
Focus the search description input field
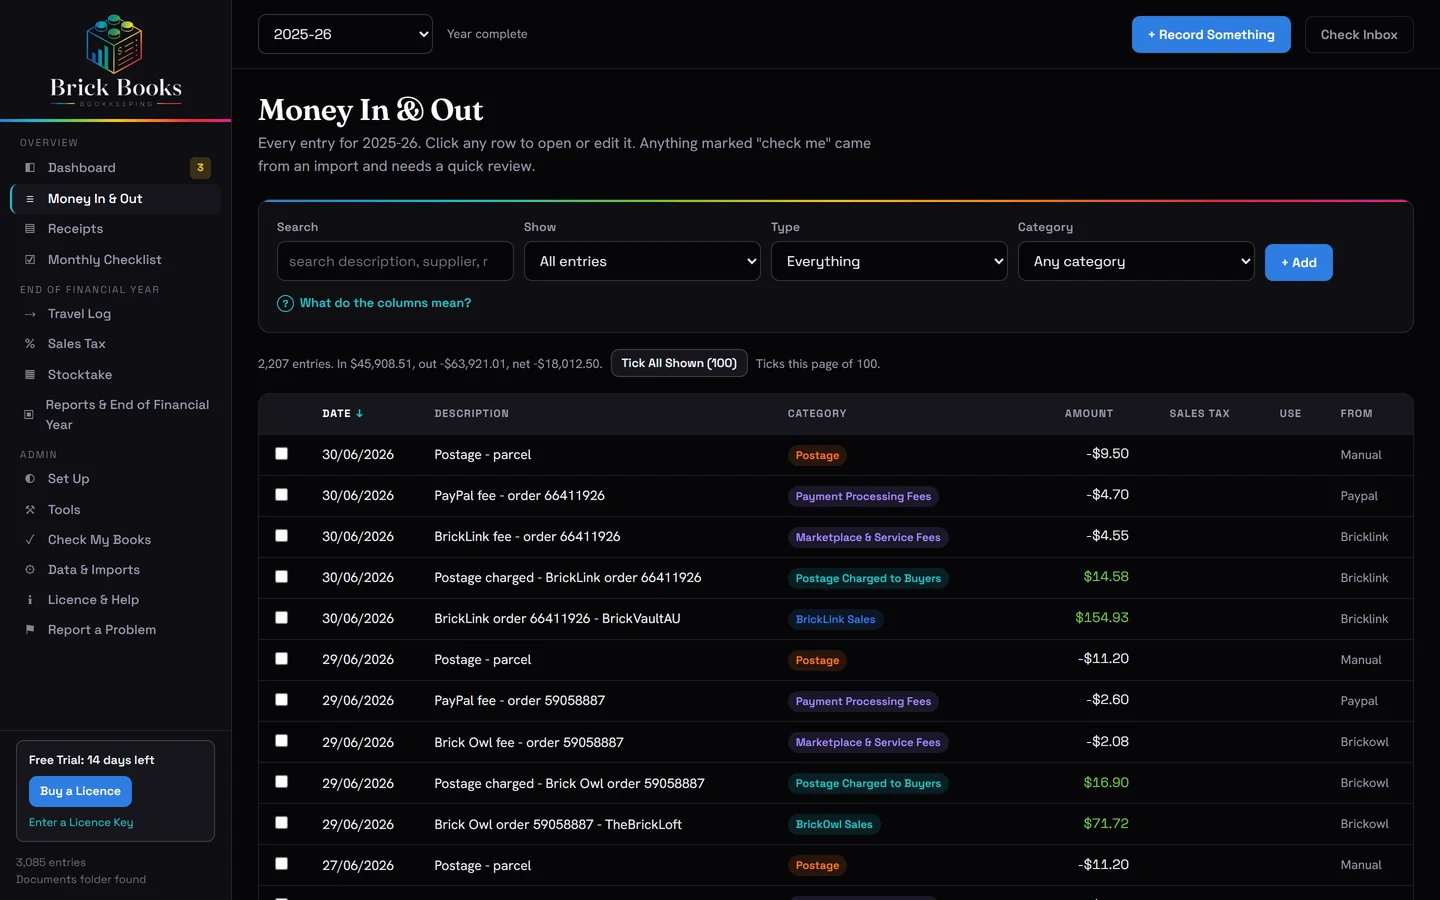tap(395, 261)
